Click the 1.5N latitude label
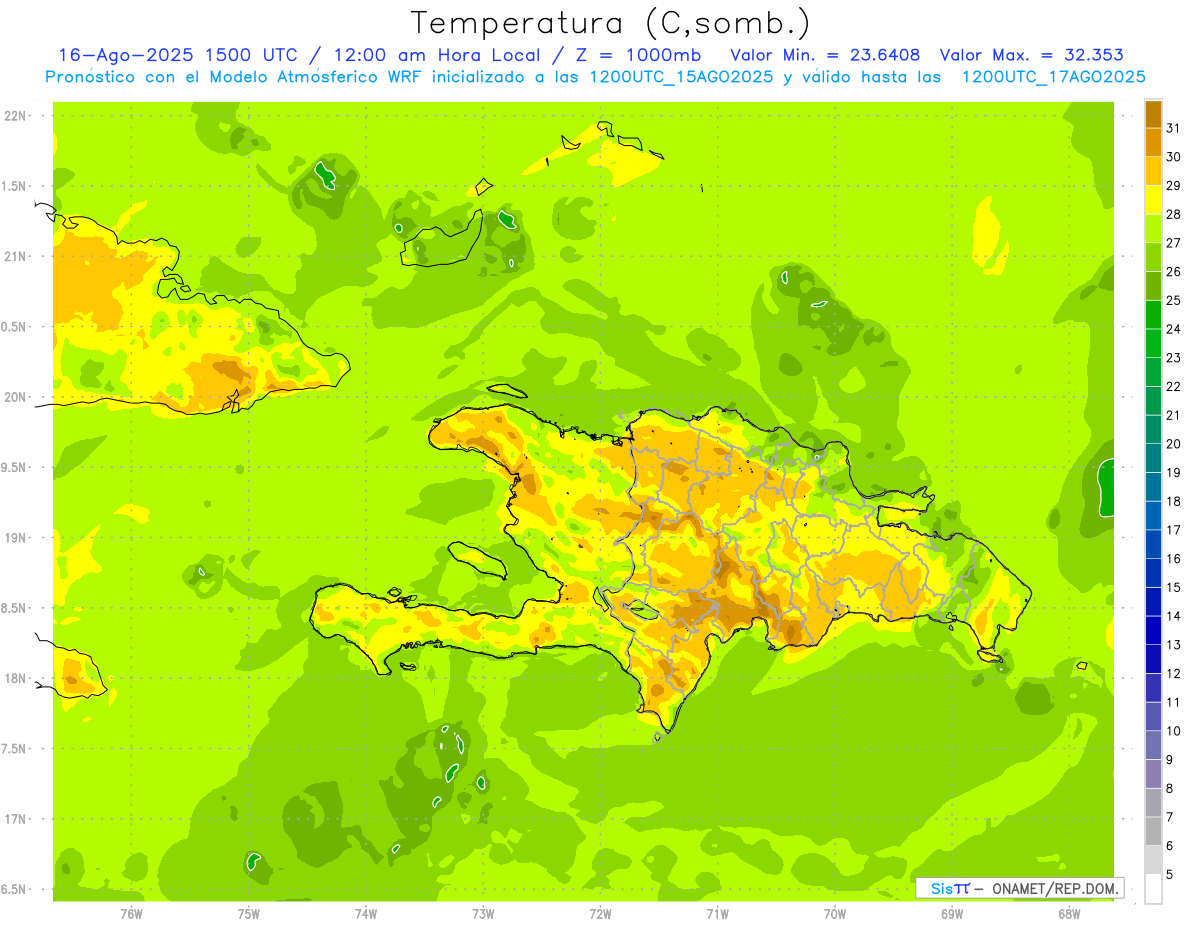This screenshot has width=1200, height=927. click(x=14, y=186)
